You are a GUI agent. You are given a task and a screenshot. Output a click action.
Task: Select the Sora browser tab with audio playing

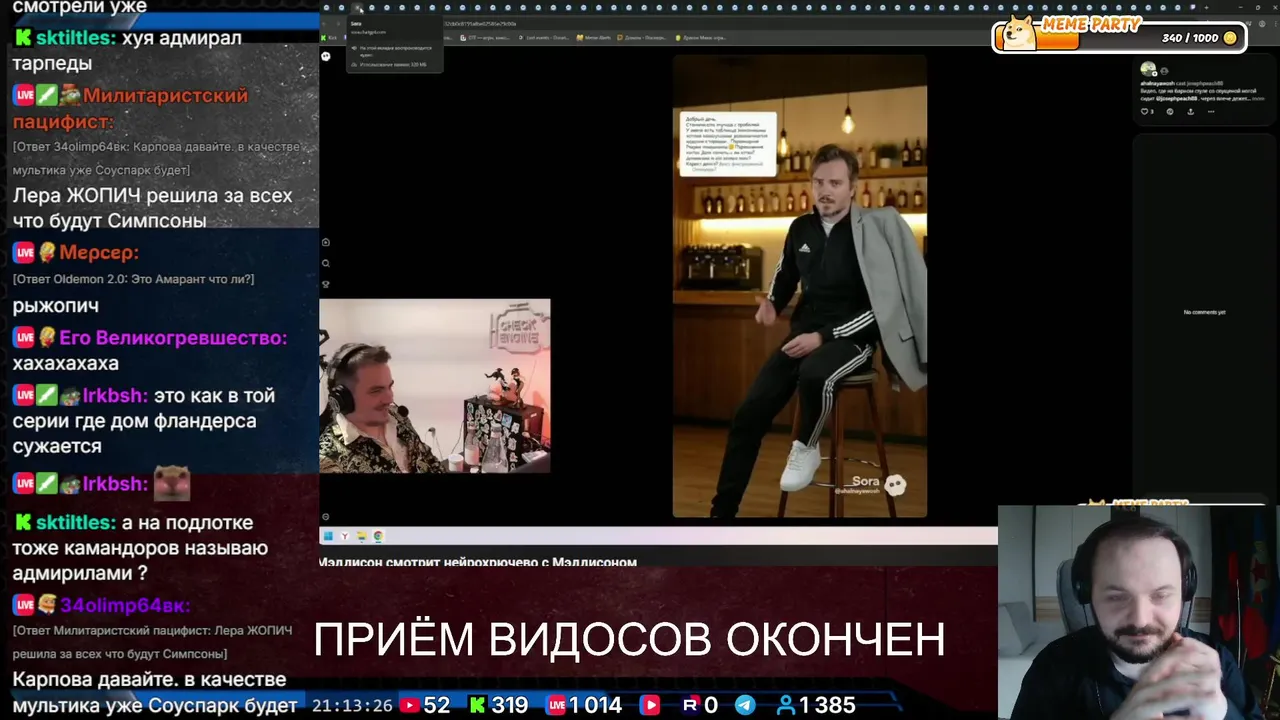(x=358, y=8)
